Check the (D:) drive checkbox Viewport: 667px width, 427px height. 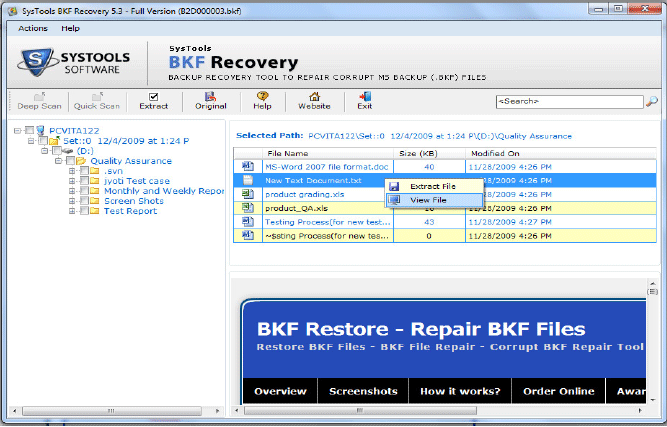tap(57, 151)
